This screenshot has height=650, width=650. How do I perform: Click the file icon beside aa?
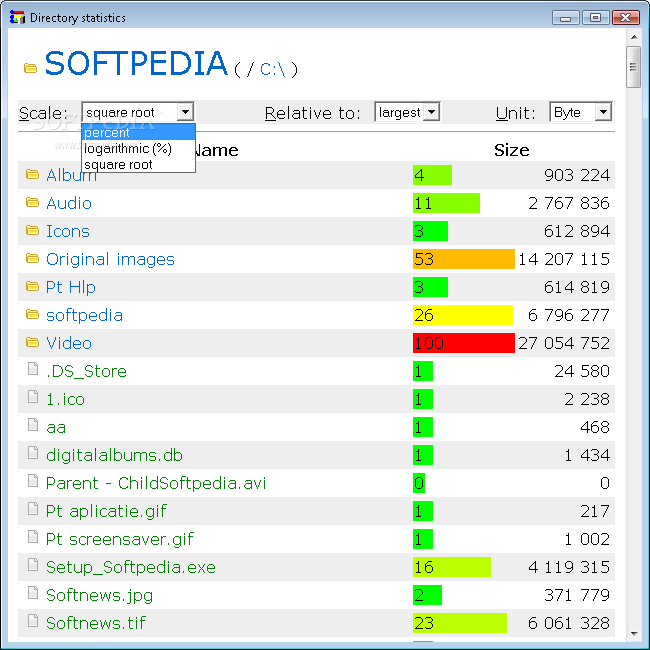[33, 424]
